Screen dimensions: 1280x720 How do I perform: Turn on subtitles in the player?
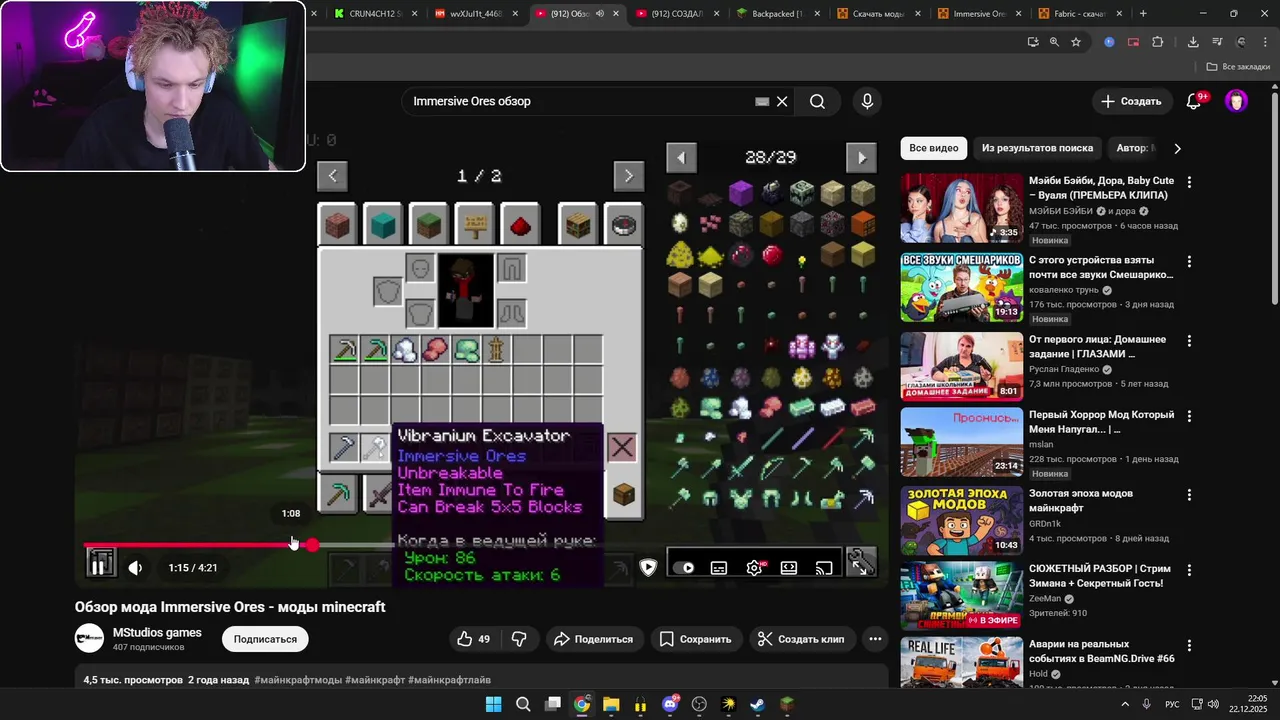[x=719, y=568]
